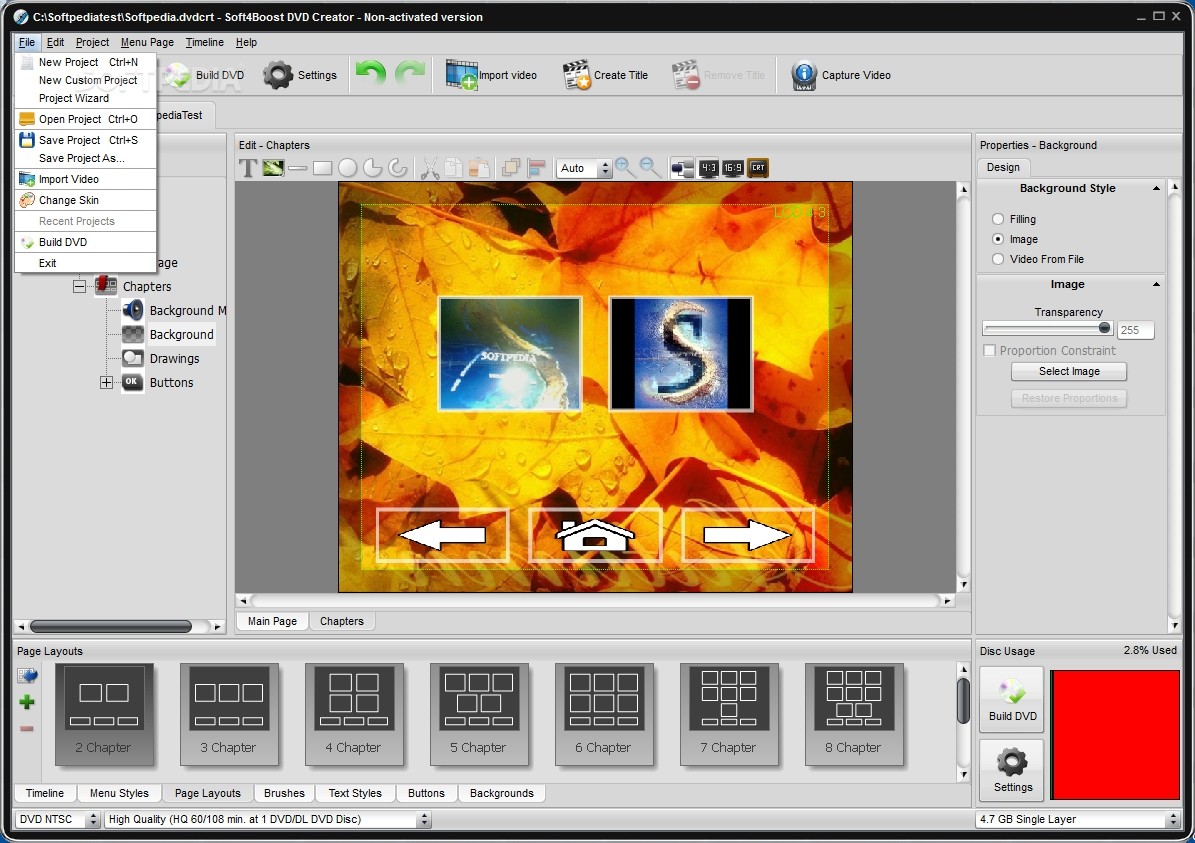
Task: Open the Help menu
Action: 246,43
